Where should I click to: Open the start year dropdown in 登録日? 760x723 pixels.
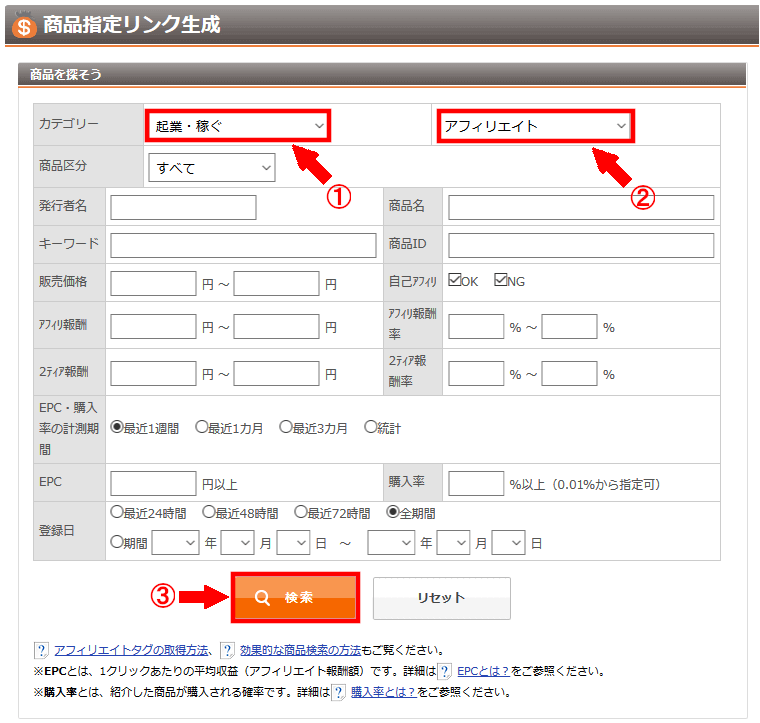(x=175, y=542)
